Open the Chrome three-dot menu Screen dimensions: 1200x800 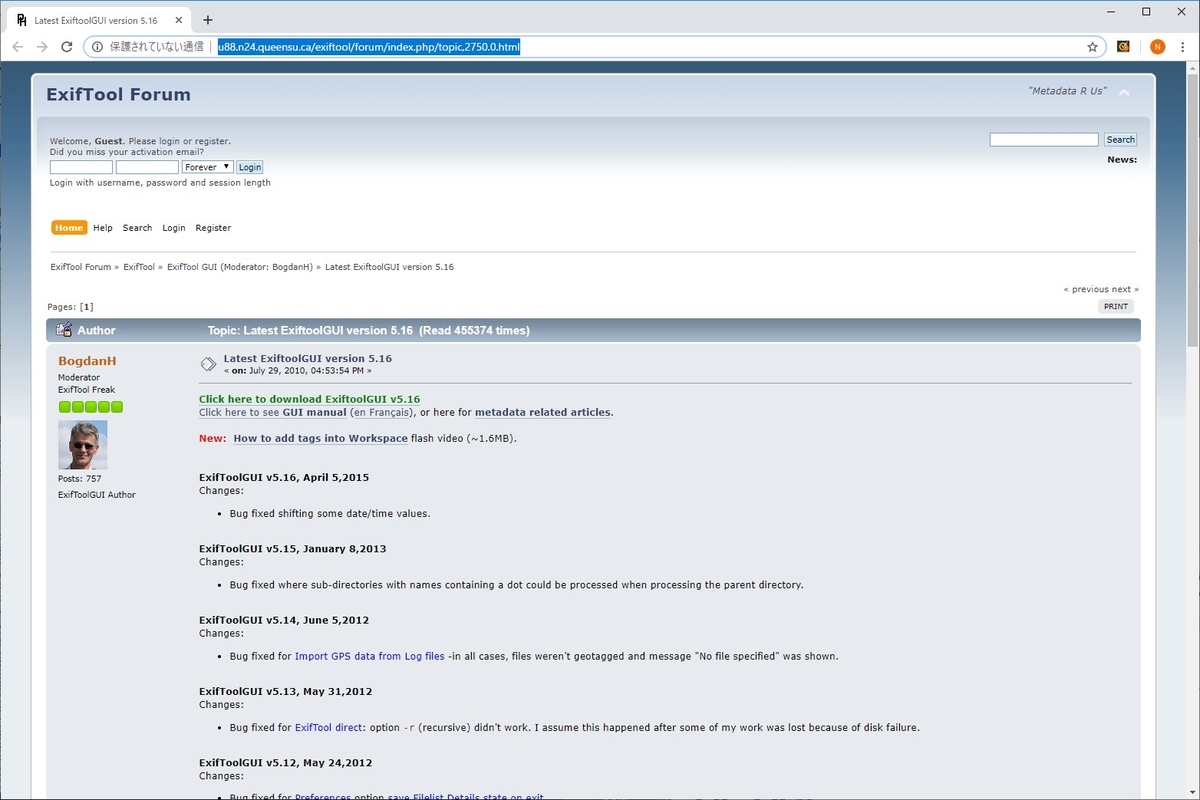[x=1184, y=47]
